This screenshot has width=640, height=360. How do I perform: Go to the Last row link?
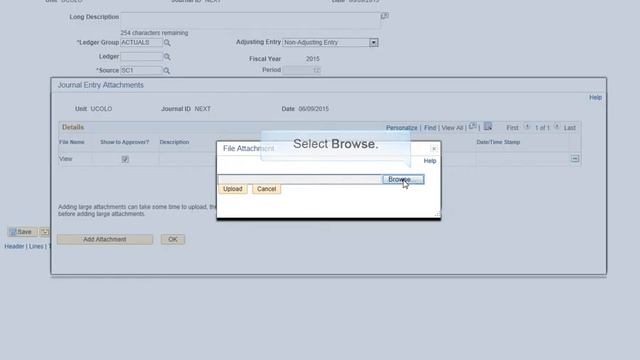569,128
